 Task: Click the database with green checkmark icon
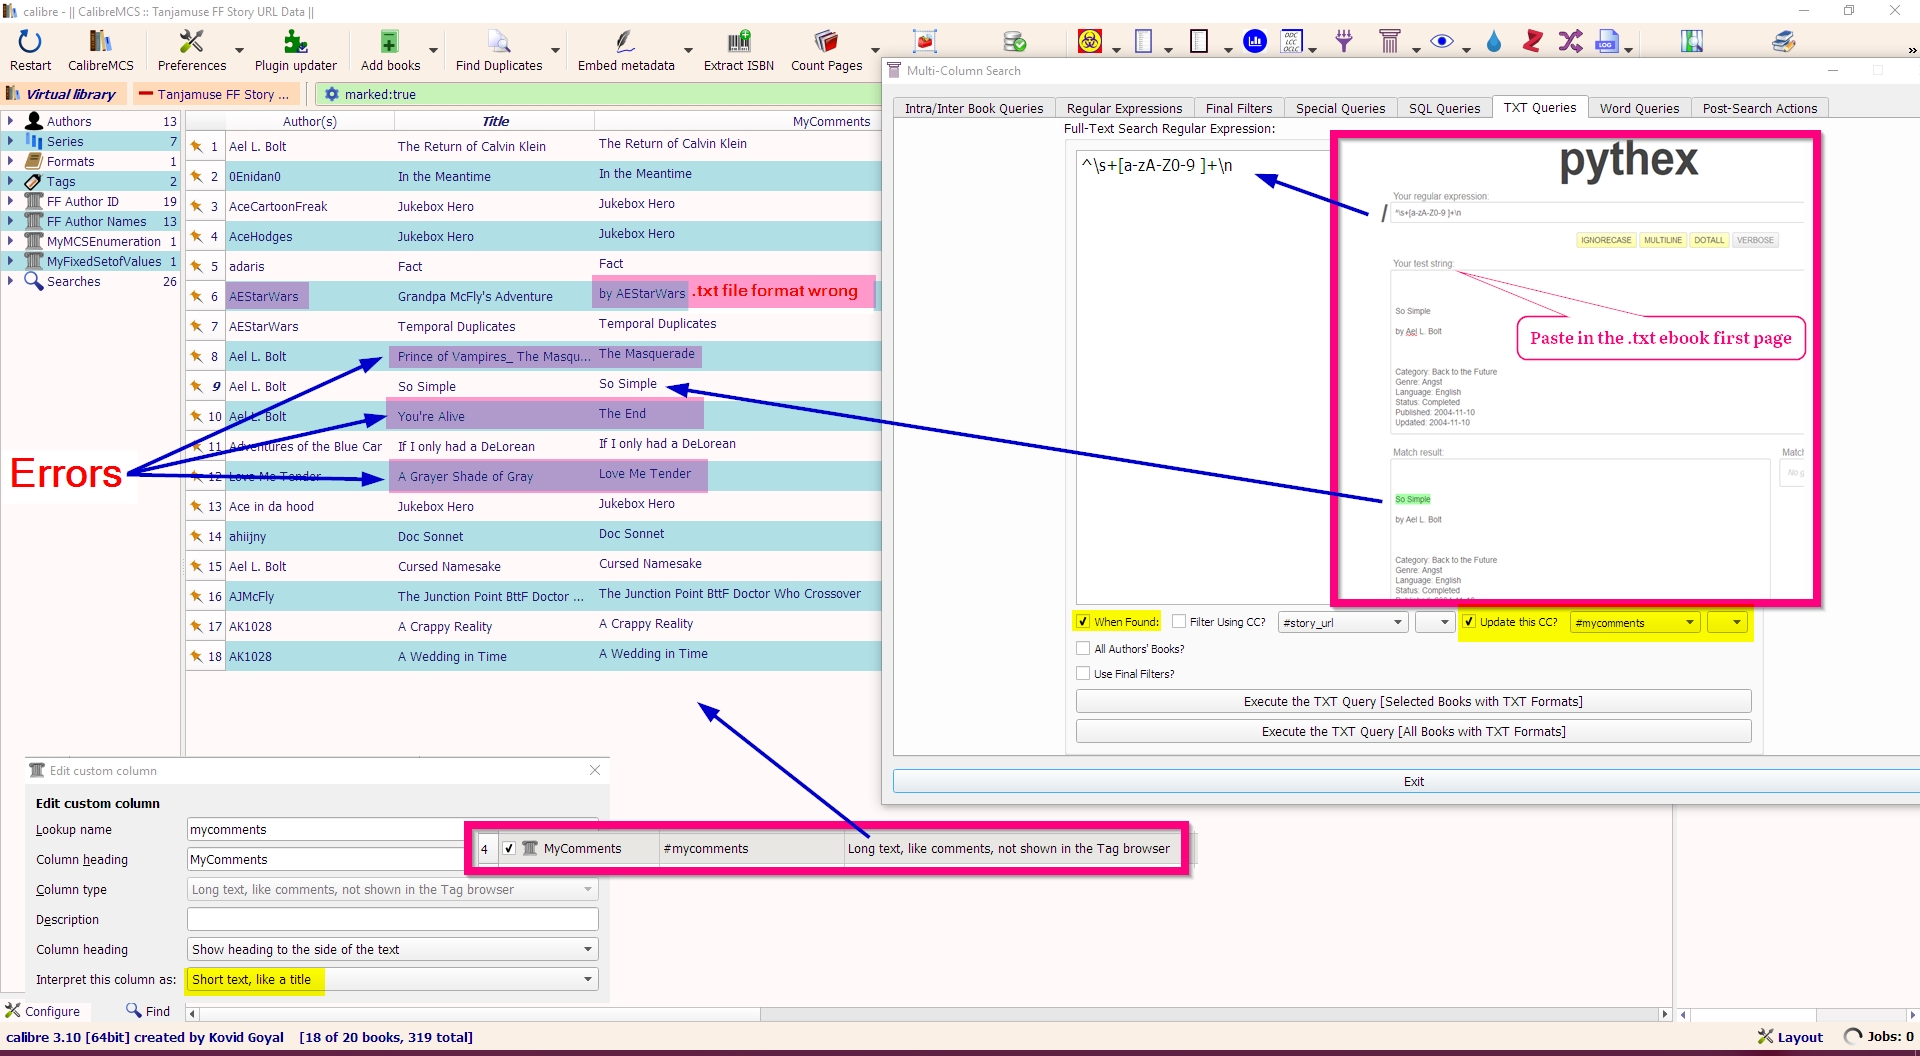1014,41
